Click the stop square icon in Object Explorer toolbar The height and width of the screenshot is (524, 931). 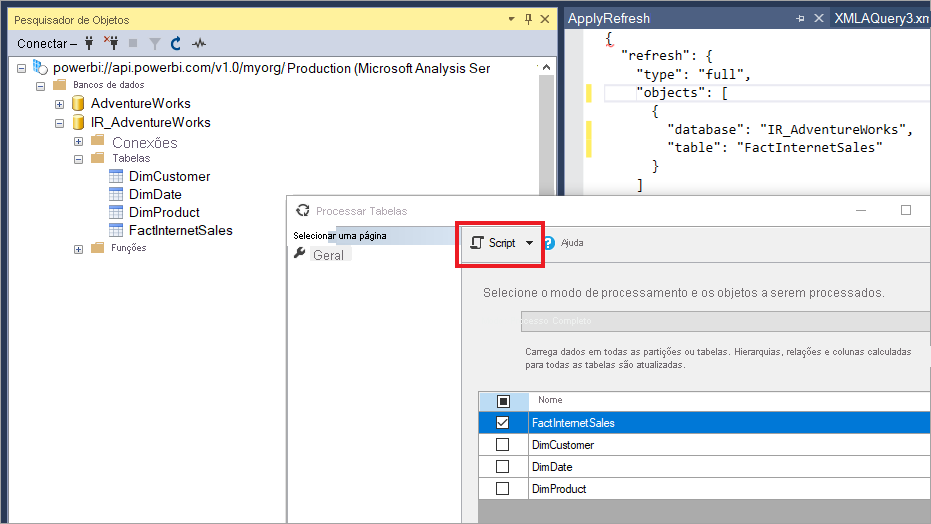pos(133,43)
